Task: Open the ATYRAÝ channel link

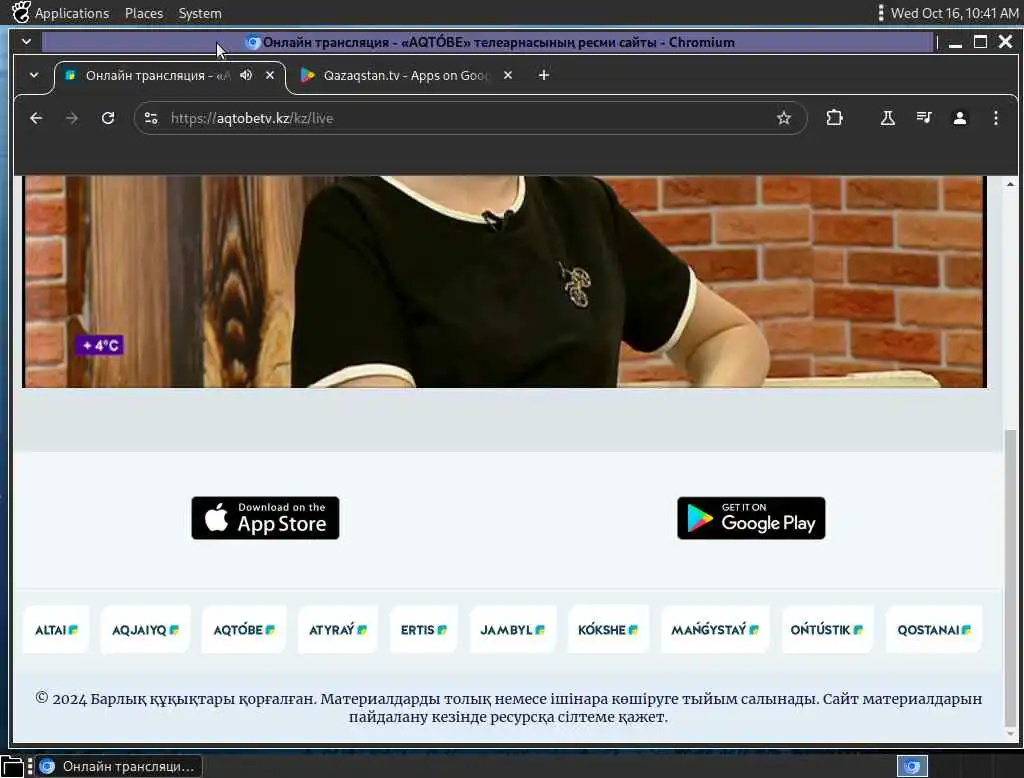Action: pos(338,630)
